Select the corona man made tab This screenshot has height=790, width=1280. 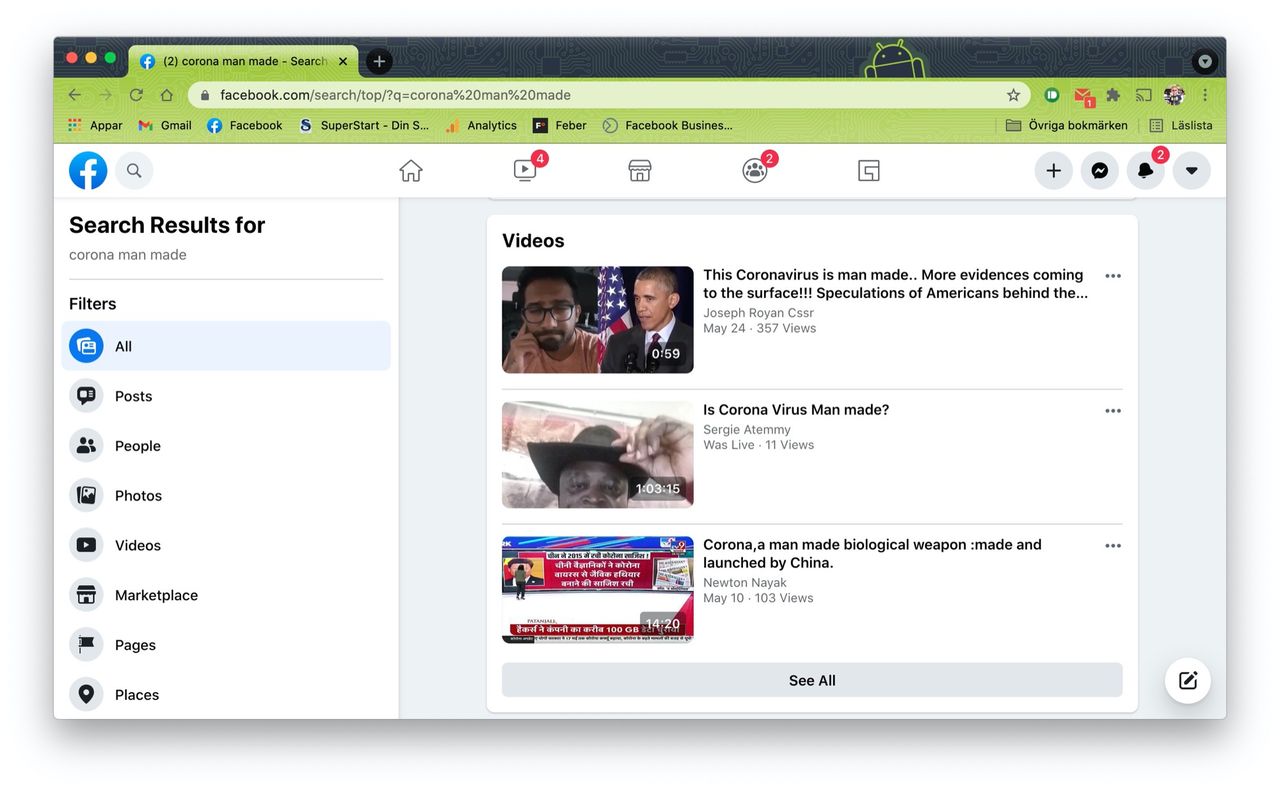tap(243, 61)
